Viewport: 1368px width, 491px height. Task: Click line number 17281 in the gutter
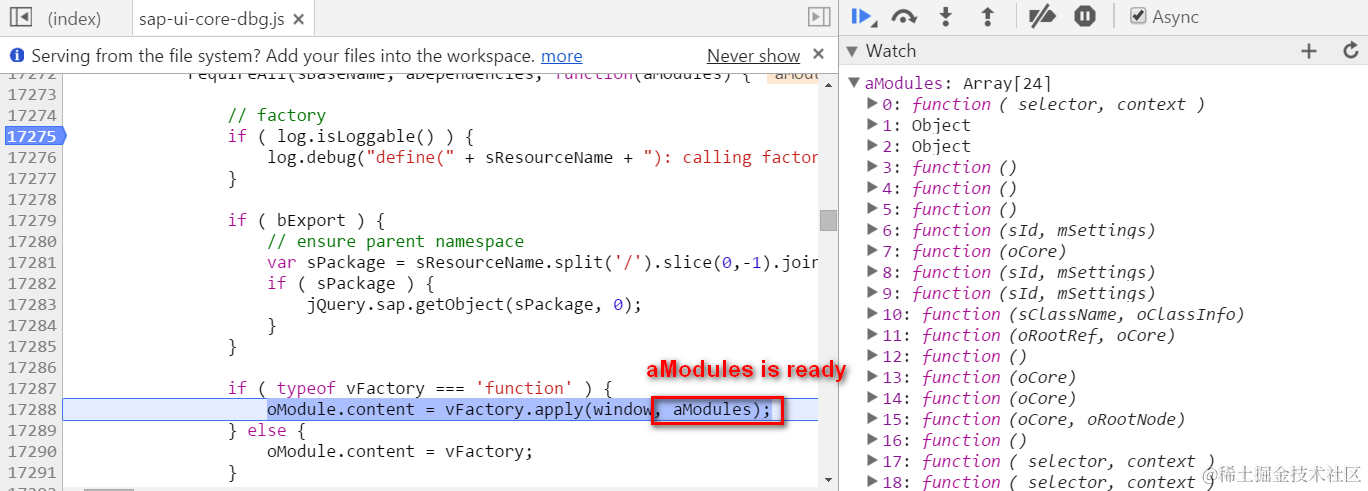click(31, 262)
